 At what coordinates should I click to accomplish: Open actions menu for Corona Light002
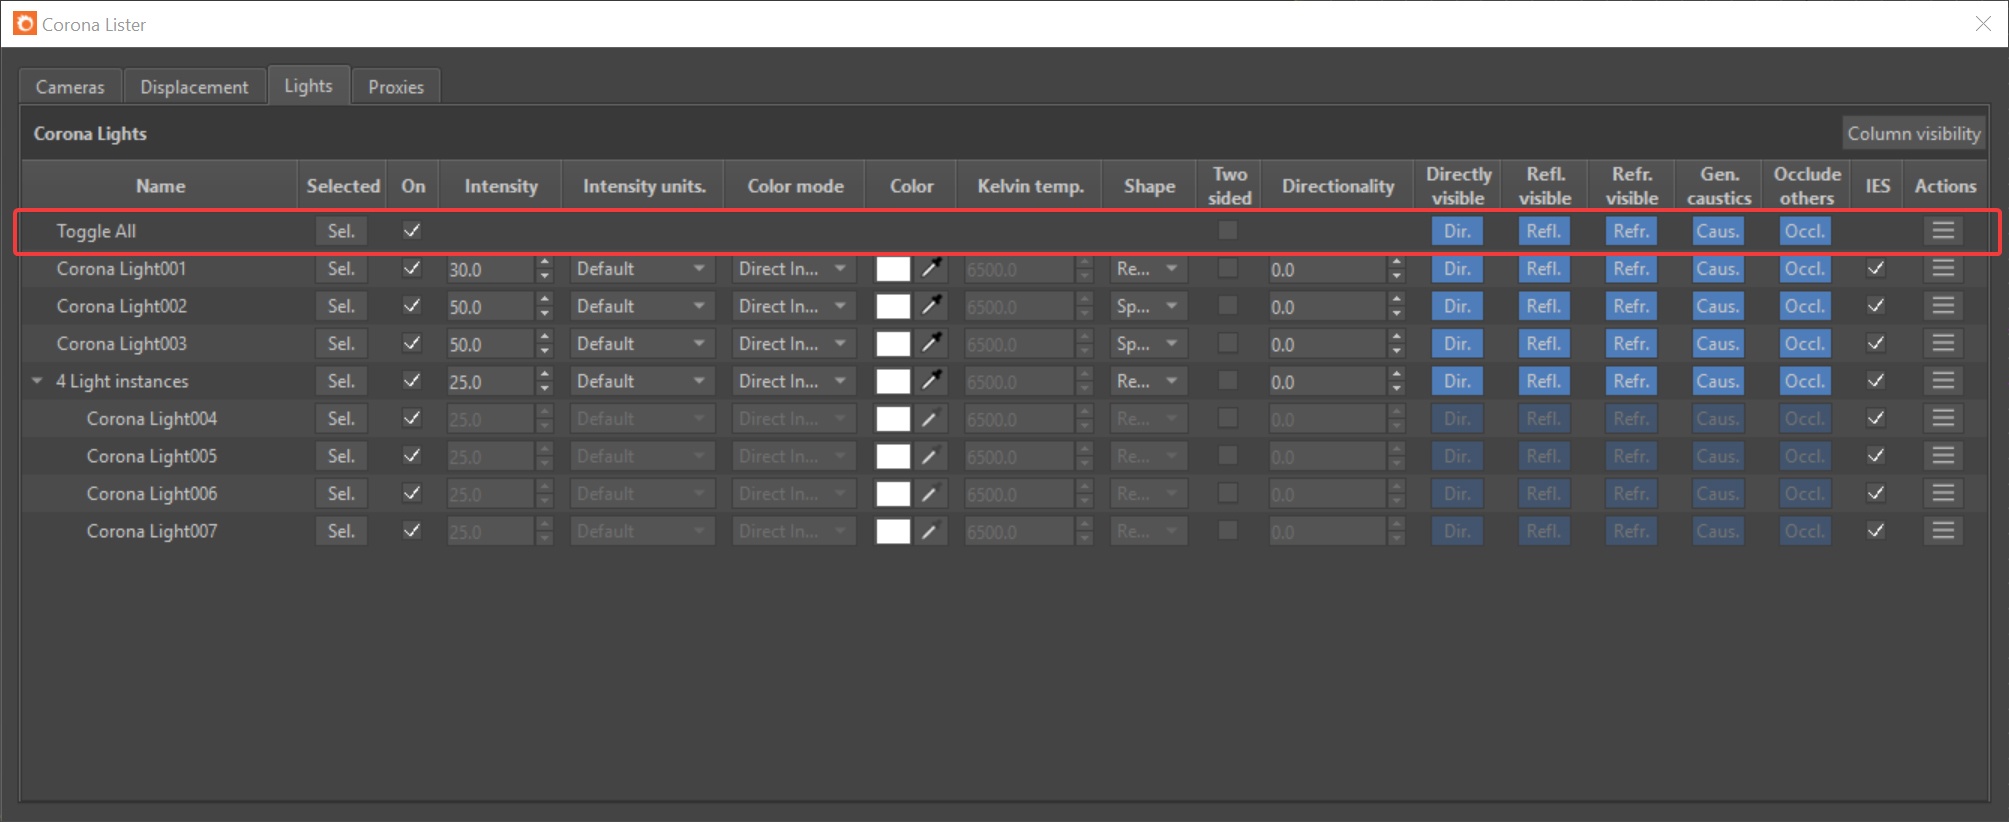1943,306
